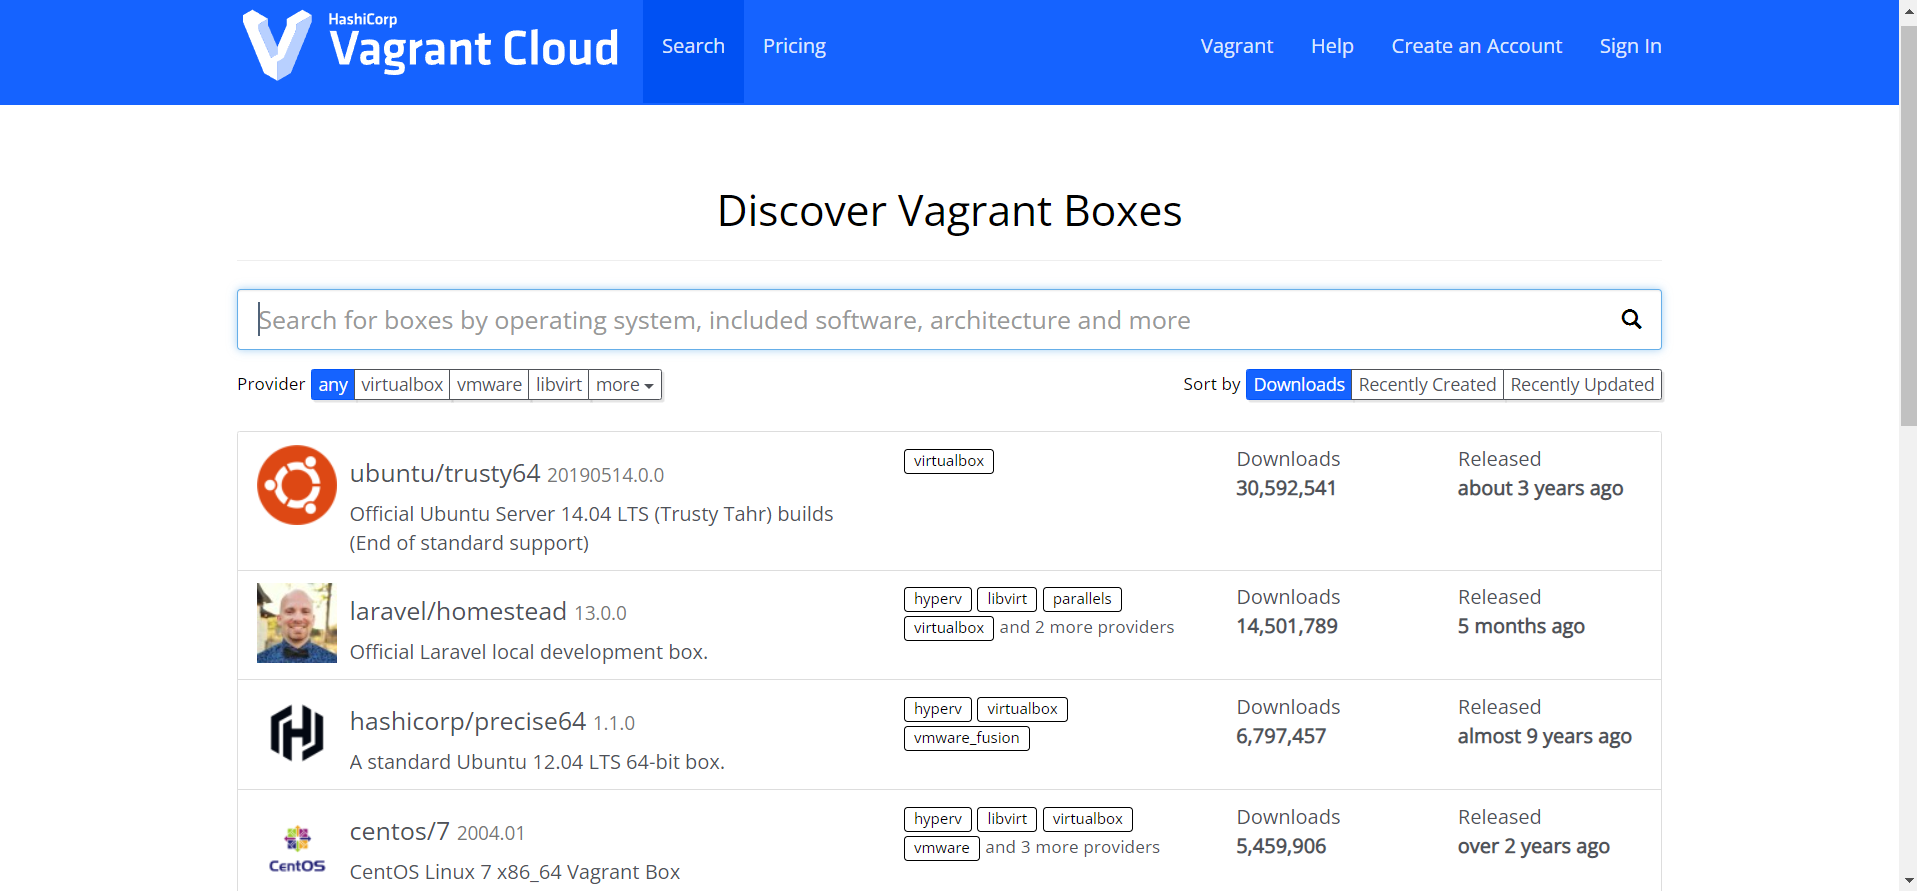Image resolution: width=1917 pixels, height=891 pixels.
Task: Select the 'any' provider filter
Action: (x=333, y=385)
